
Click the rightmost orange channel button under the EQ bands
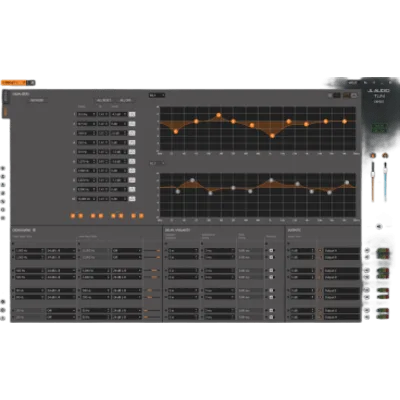point(141,216)
